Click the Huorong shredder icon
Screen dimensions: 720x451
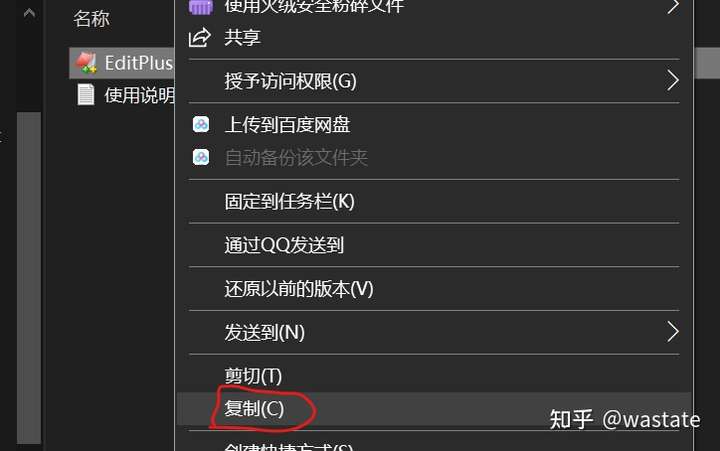201,7
